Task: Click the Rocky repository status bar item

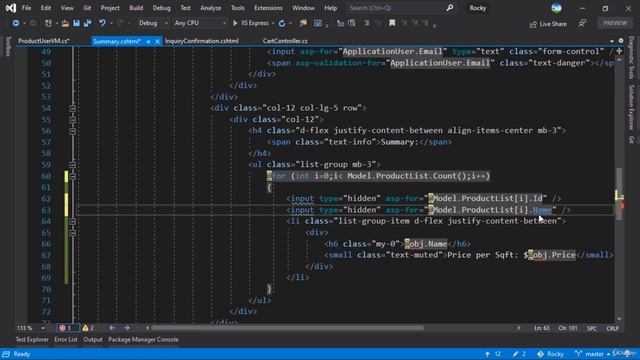Action: (550, 354)
